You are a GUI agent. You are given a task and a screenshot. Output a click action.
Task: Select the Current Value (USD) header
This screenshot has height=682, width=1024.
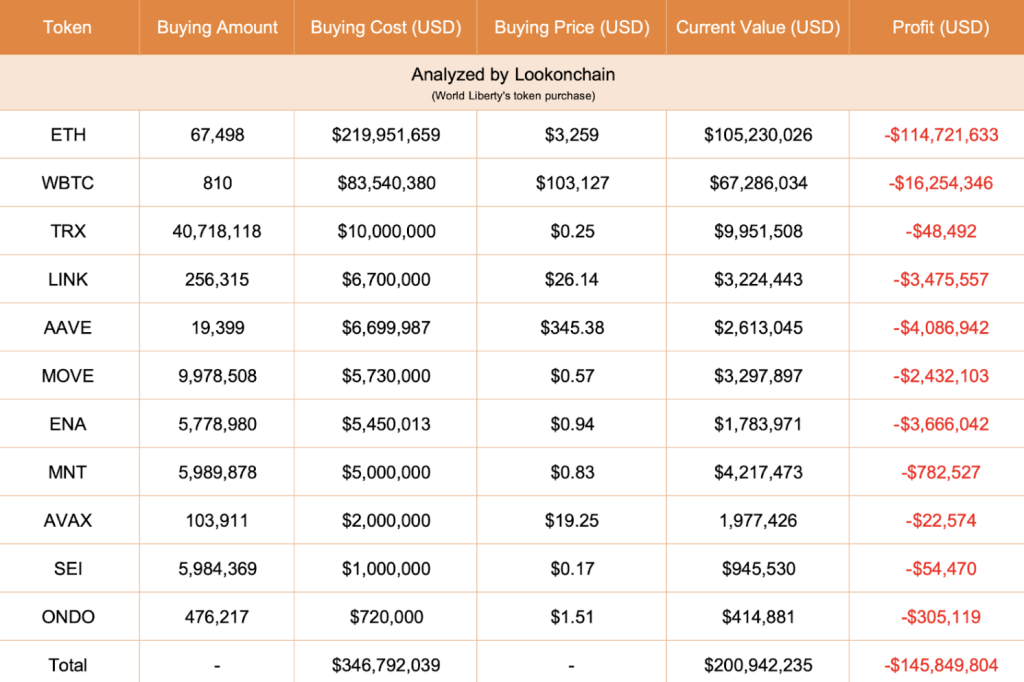pos(757,27)
